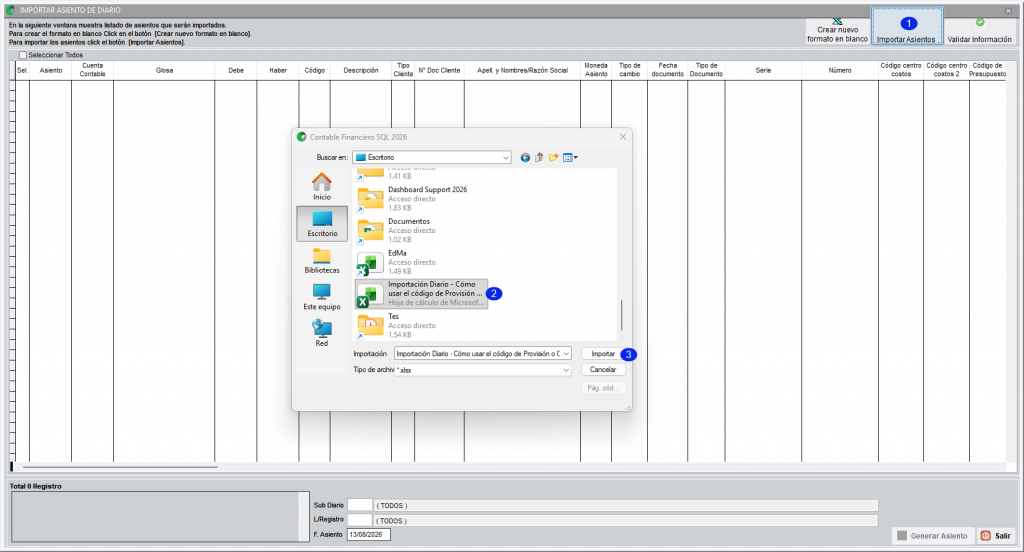This screenshot has width=1024, height=552.
Task: Select the EdMa Excel shortcut
Action: click(x=421, y=262)
